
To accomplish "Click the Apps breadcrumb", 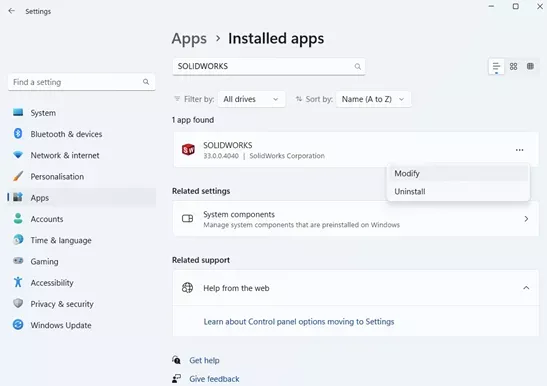I will pyautogui.click(x=189, y=39).
